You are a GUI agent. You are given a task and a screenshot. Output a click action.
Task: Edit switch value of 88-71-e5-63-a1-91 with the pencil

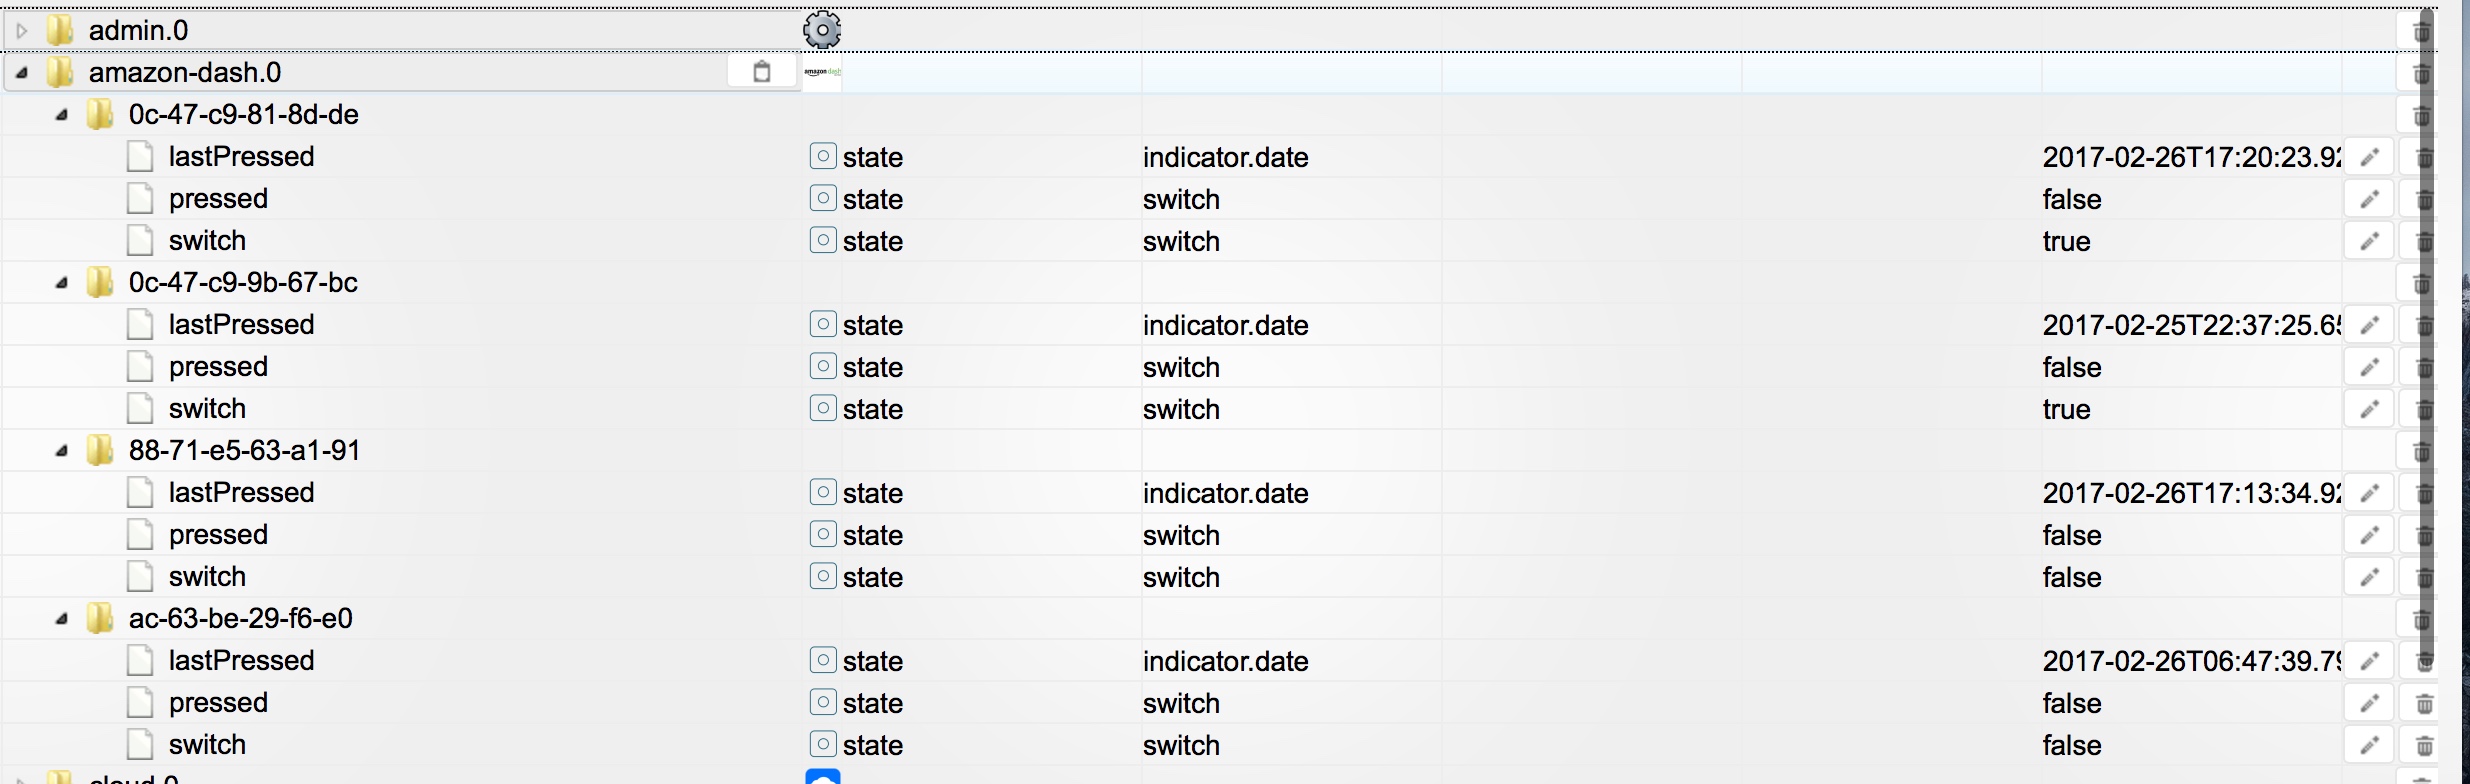pos(2369,577)
